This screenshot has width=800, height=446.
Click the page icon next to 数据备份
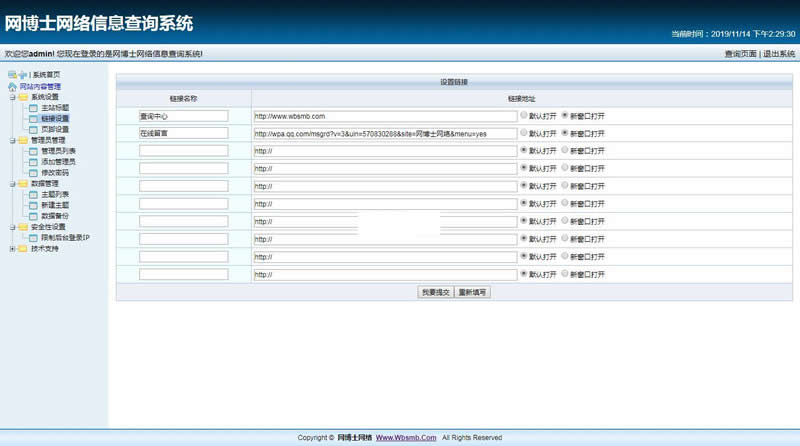(x=33, y=216)
